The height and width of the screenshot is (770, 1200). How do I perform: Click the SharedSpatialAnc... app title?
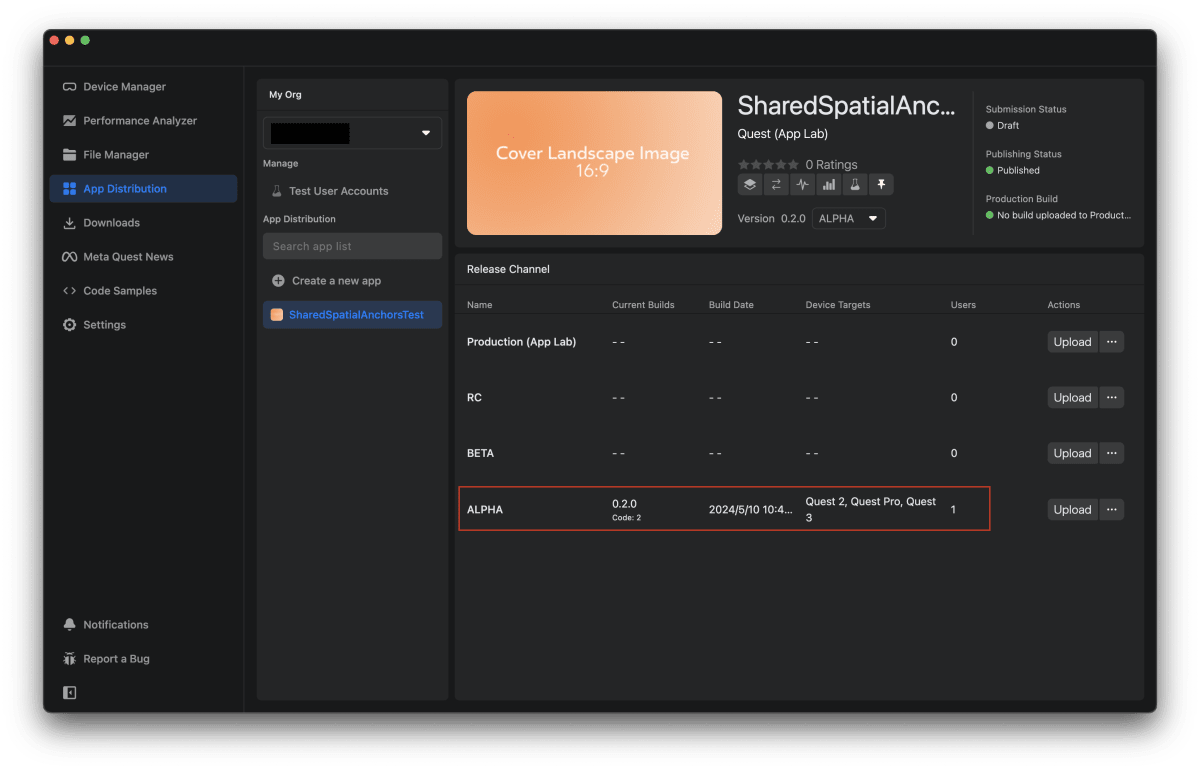tap(847, 106)
